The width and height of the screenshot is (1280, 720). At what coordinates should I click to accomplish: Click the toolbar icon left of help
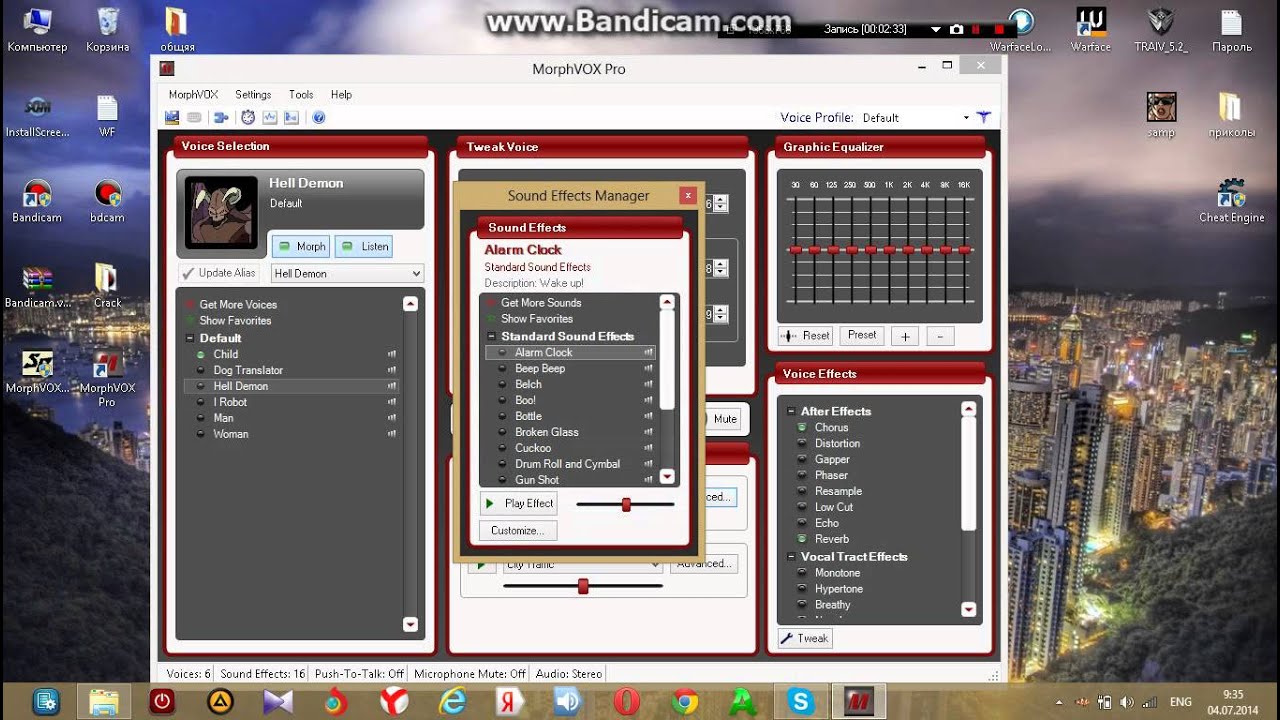point(291,117)
